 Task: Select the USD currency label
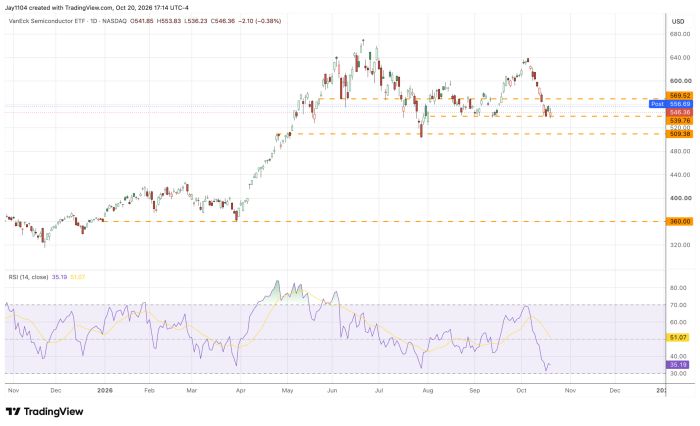(678, 21)
